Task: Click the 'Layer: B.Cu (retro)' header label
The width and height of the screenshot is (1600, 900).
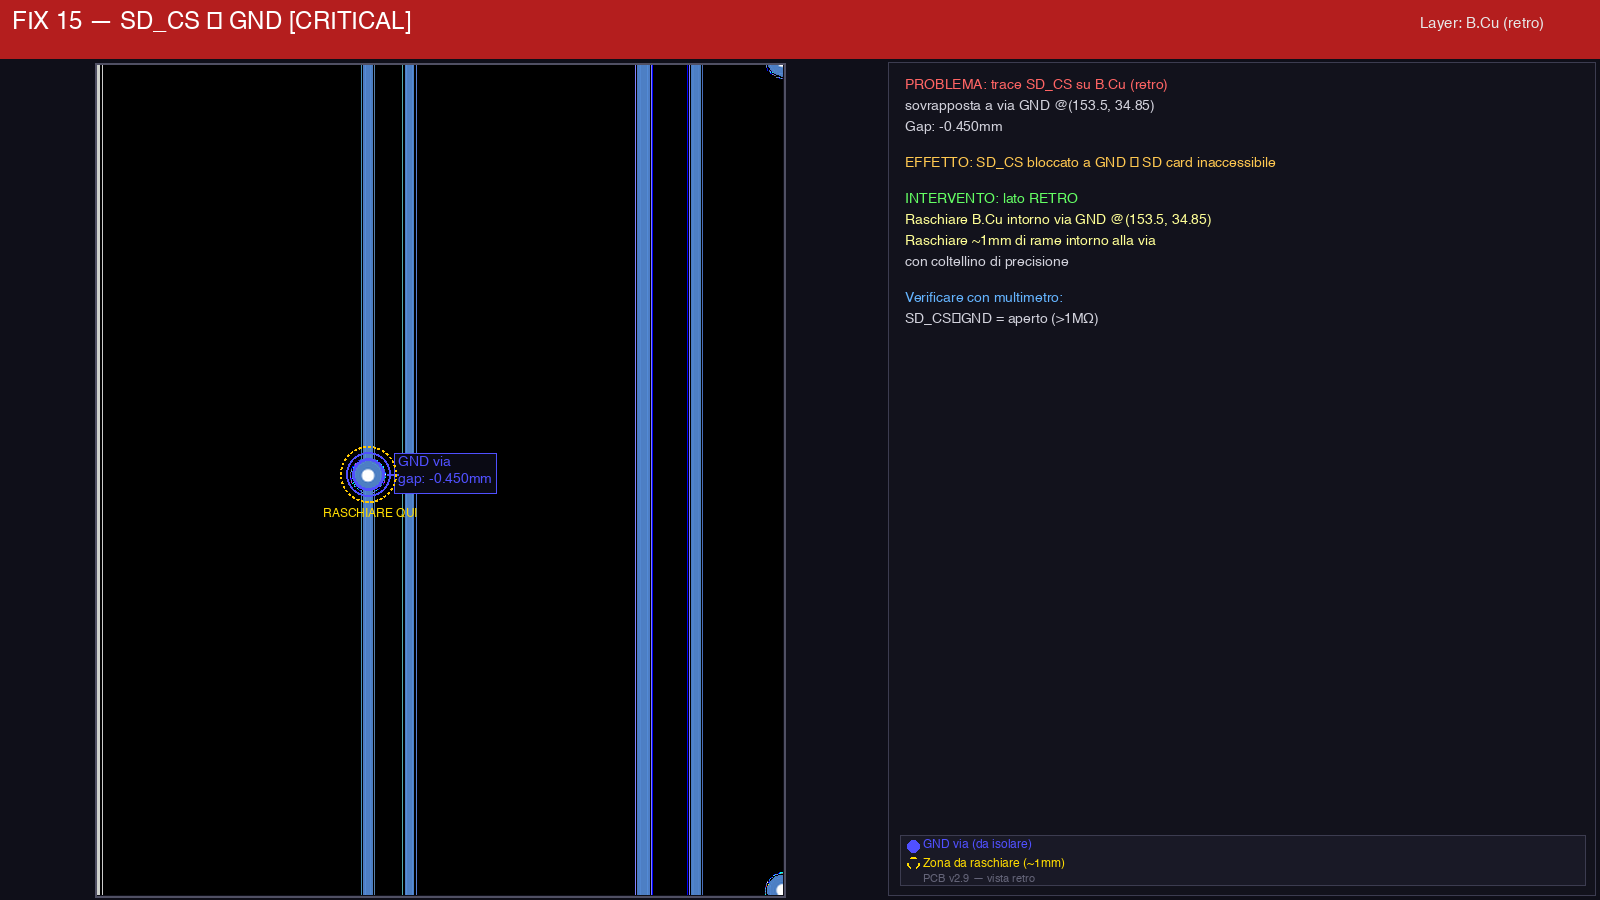Action: (1481, 23)
